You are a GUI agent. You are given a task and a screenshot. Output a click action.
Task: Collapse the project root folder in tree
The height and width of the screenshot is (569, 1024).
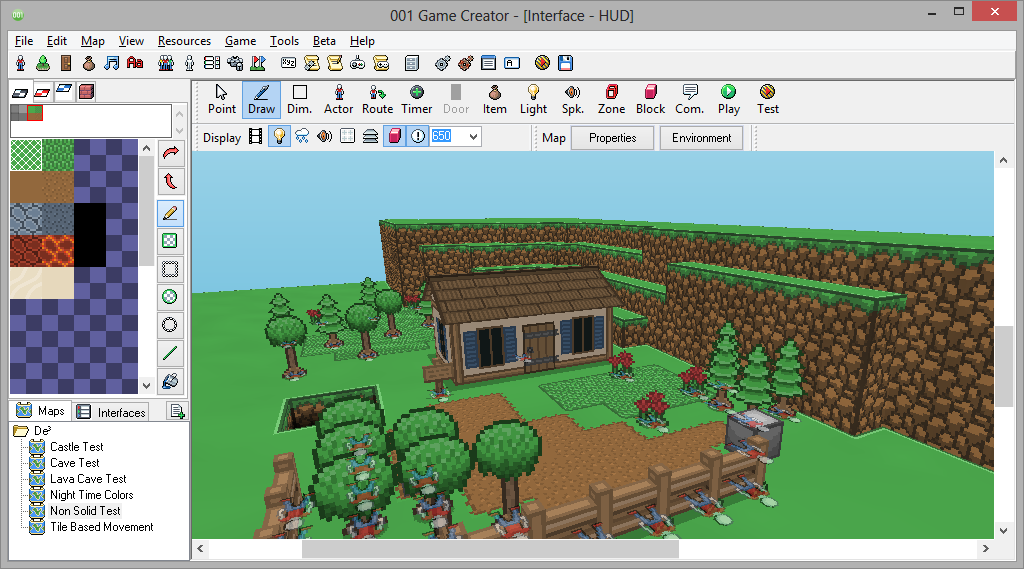(x=20, y=431)
